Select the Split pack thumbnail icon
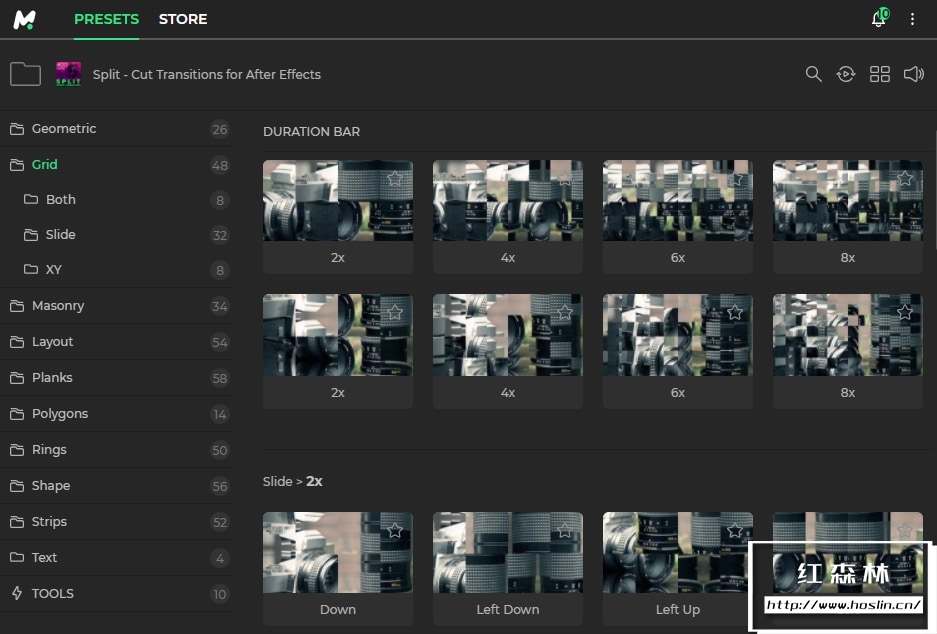937x634 pixels. coord(68,74)
